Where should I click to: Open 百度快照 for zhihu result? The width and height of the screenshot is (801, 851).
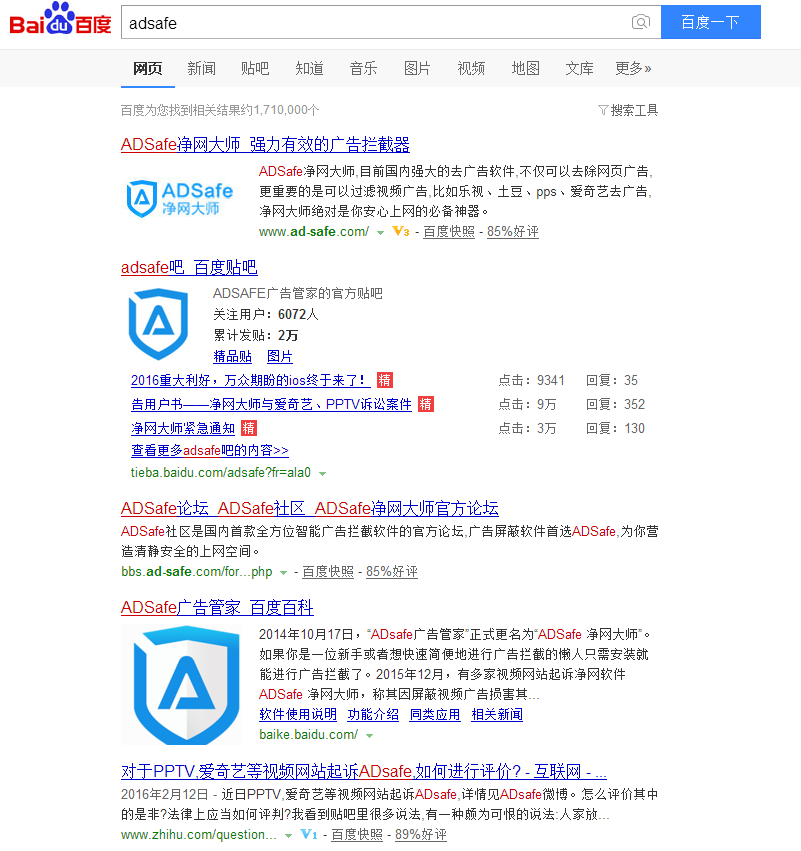point(357,835)
